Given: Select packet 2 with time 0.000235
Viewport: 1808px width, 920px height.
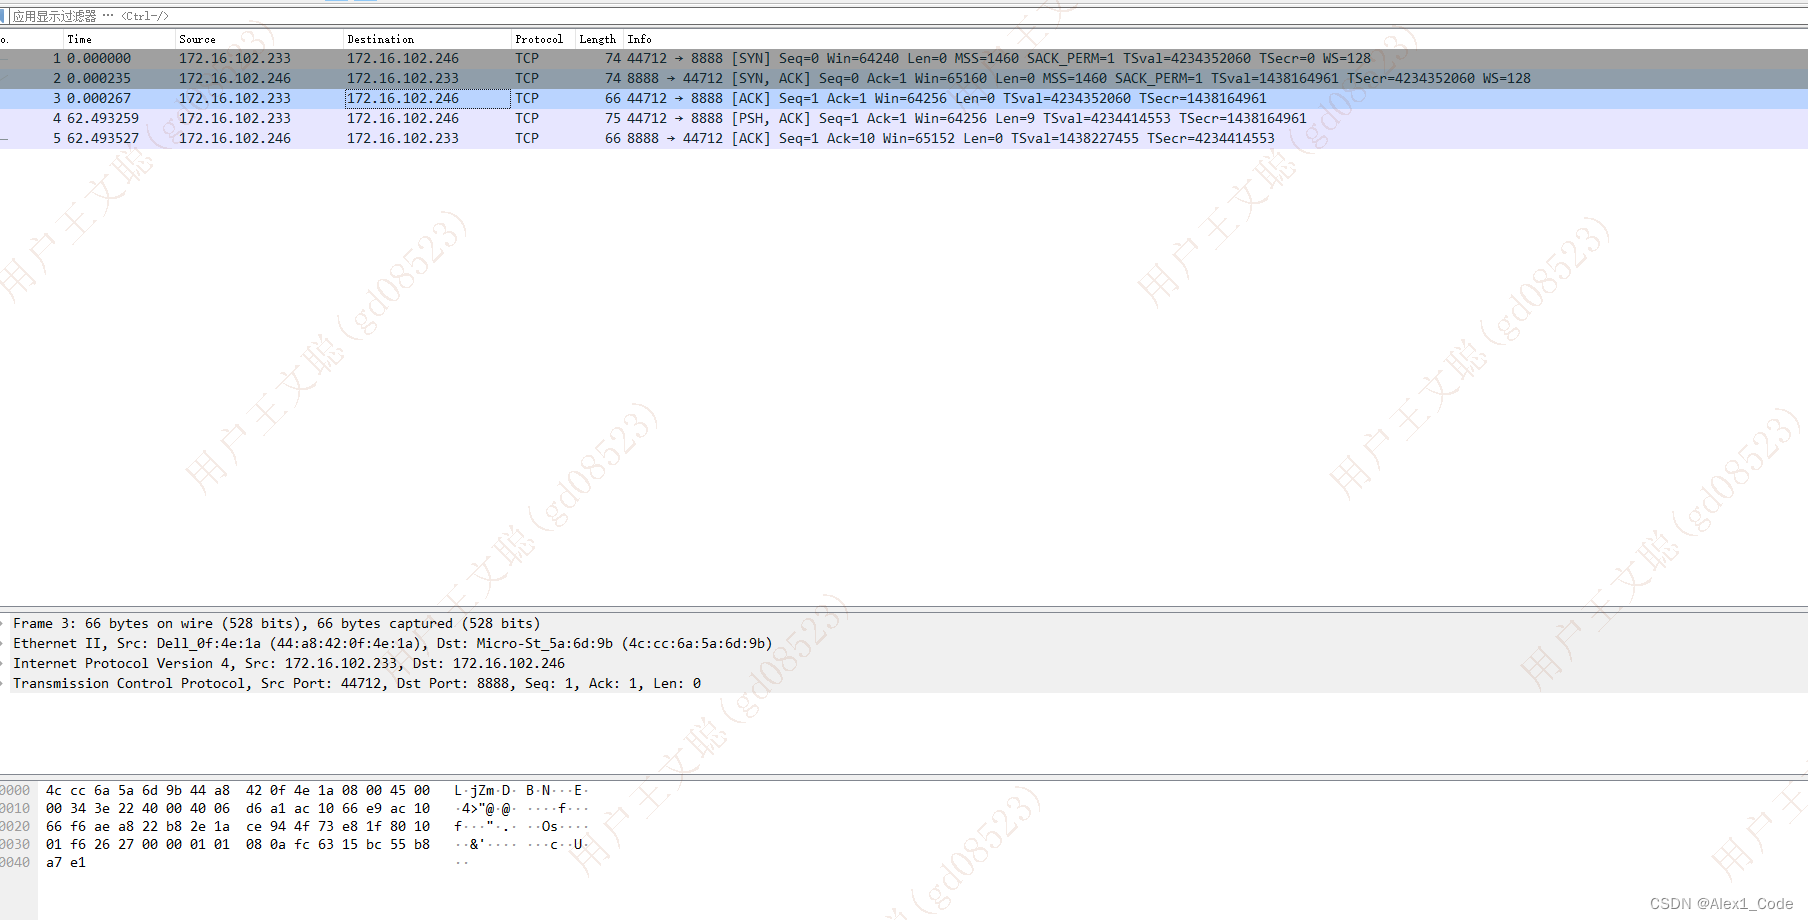Looking at the screenshot, I should tap(904, 78).
